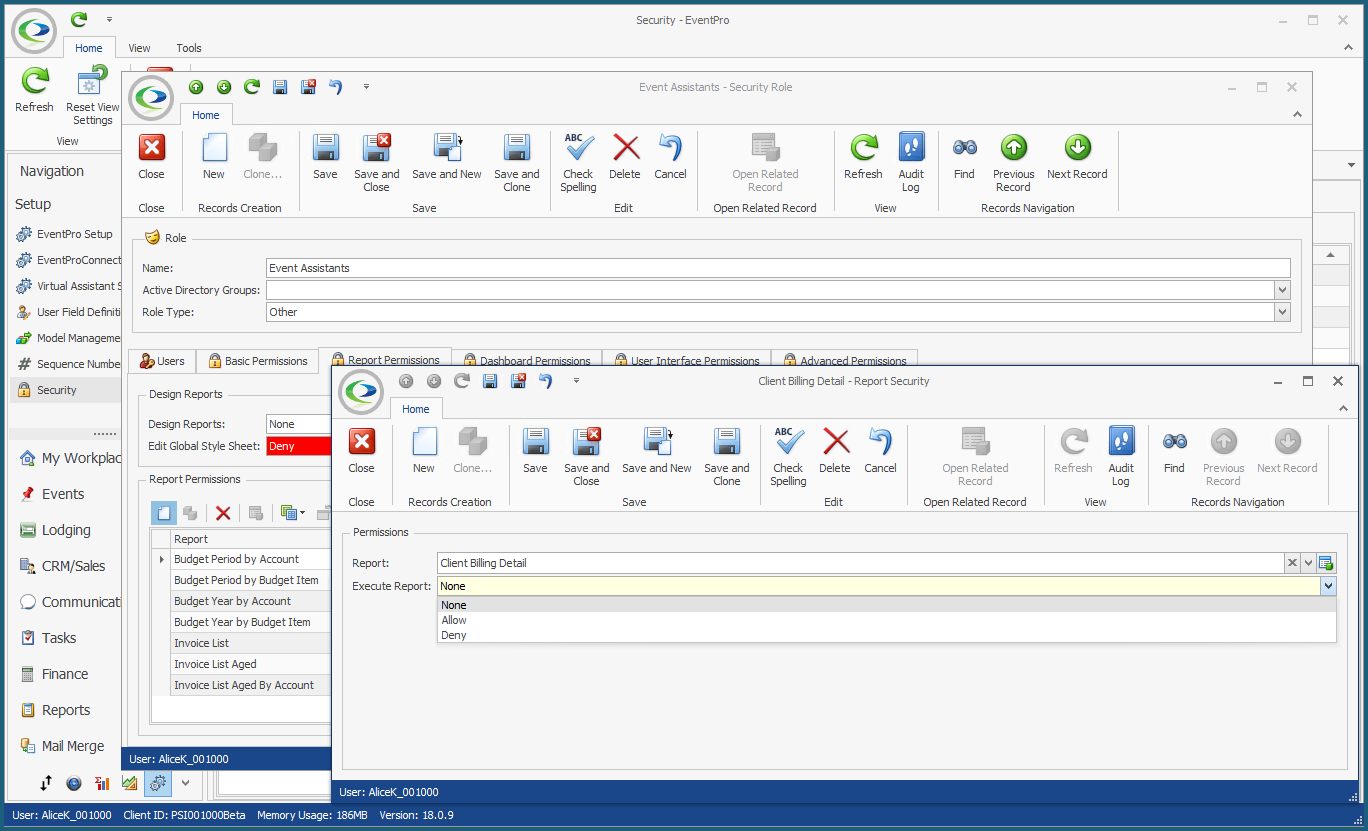Click Find binoculars in Report Security window

pyautogui.click(x=1174, y=451)
